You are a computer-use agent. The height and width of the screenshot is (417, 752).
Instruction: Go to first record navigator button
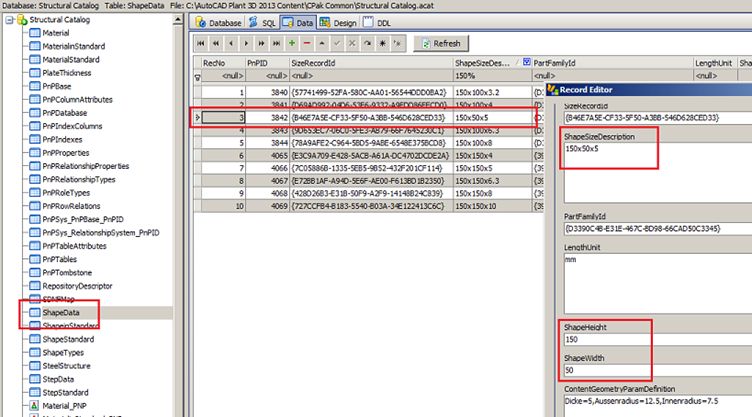(201, 43)
